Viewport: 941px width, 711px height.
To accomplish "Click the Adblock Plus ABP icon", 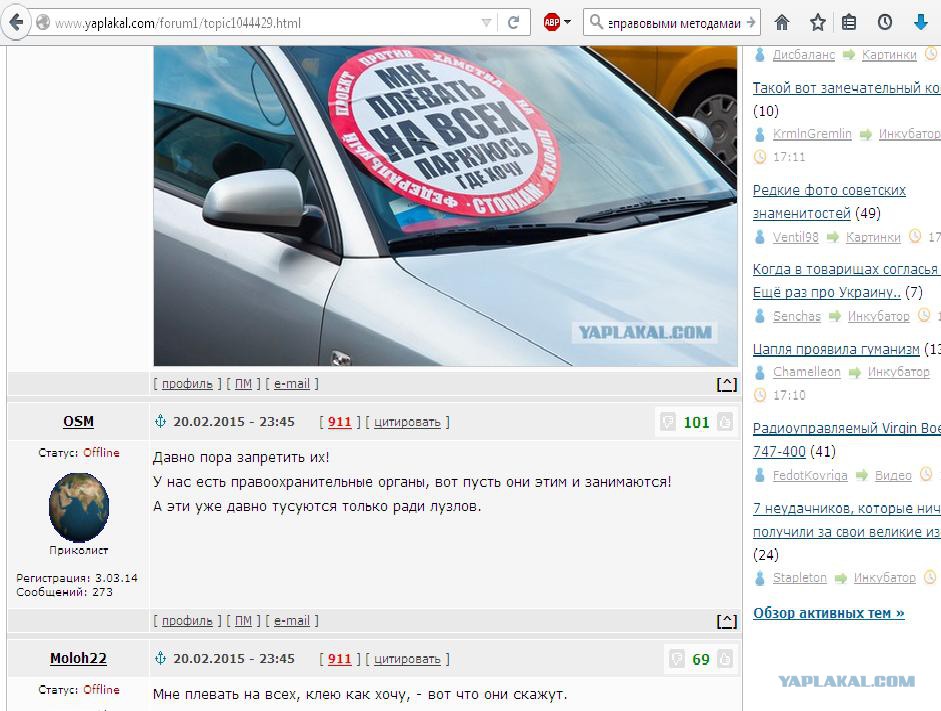I will (552, 23).
